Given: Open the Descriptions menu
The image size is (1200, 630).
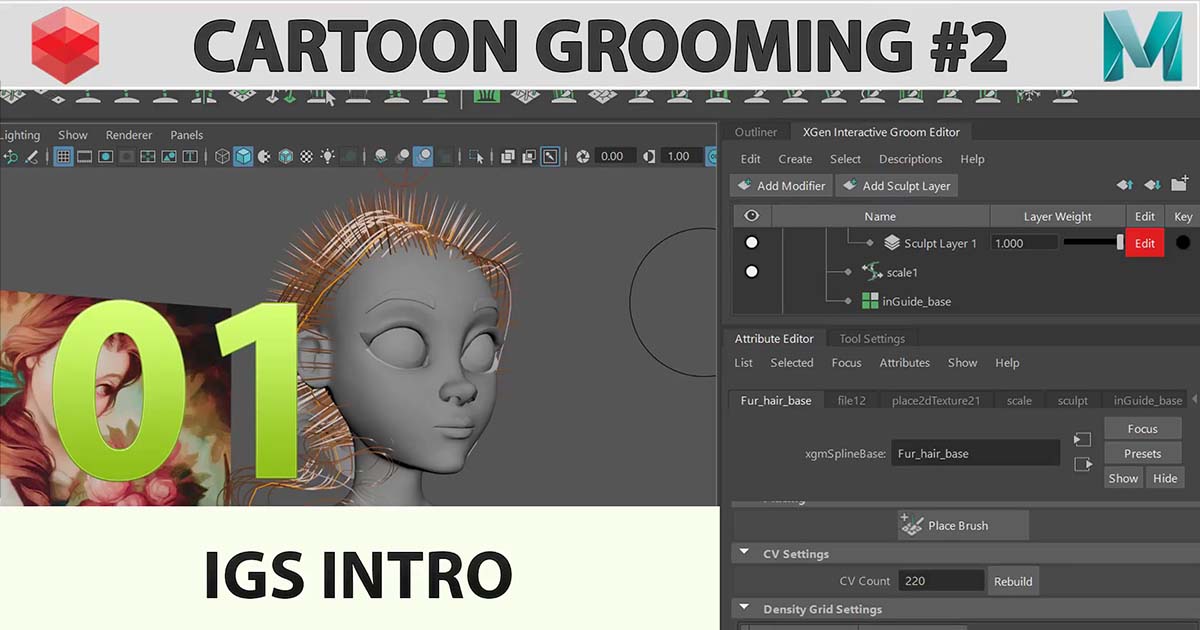Looking at the screenshot, I should click(x=910, y=159).
